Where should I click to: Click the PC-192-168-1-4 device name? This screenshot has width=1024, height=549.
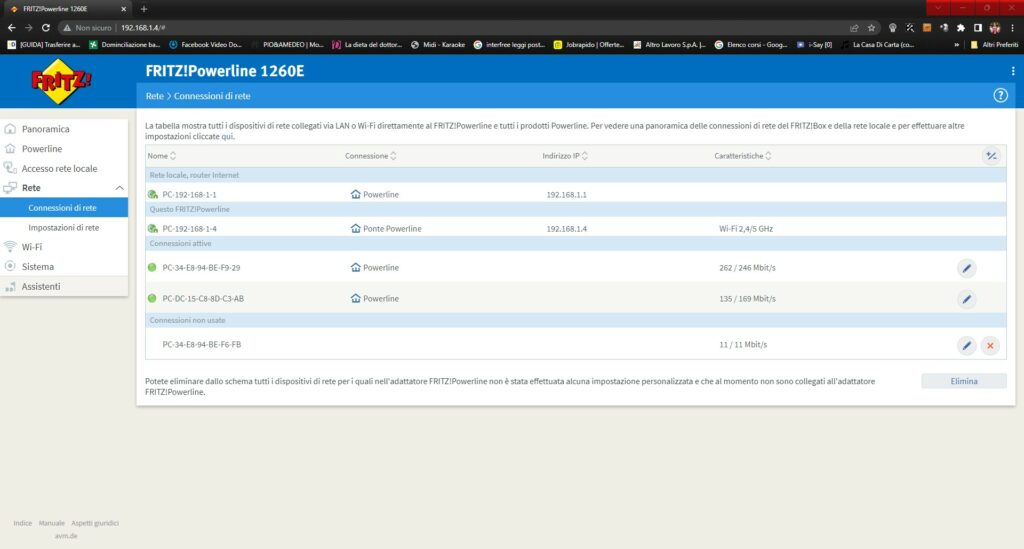point(189,228)
